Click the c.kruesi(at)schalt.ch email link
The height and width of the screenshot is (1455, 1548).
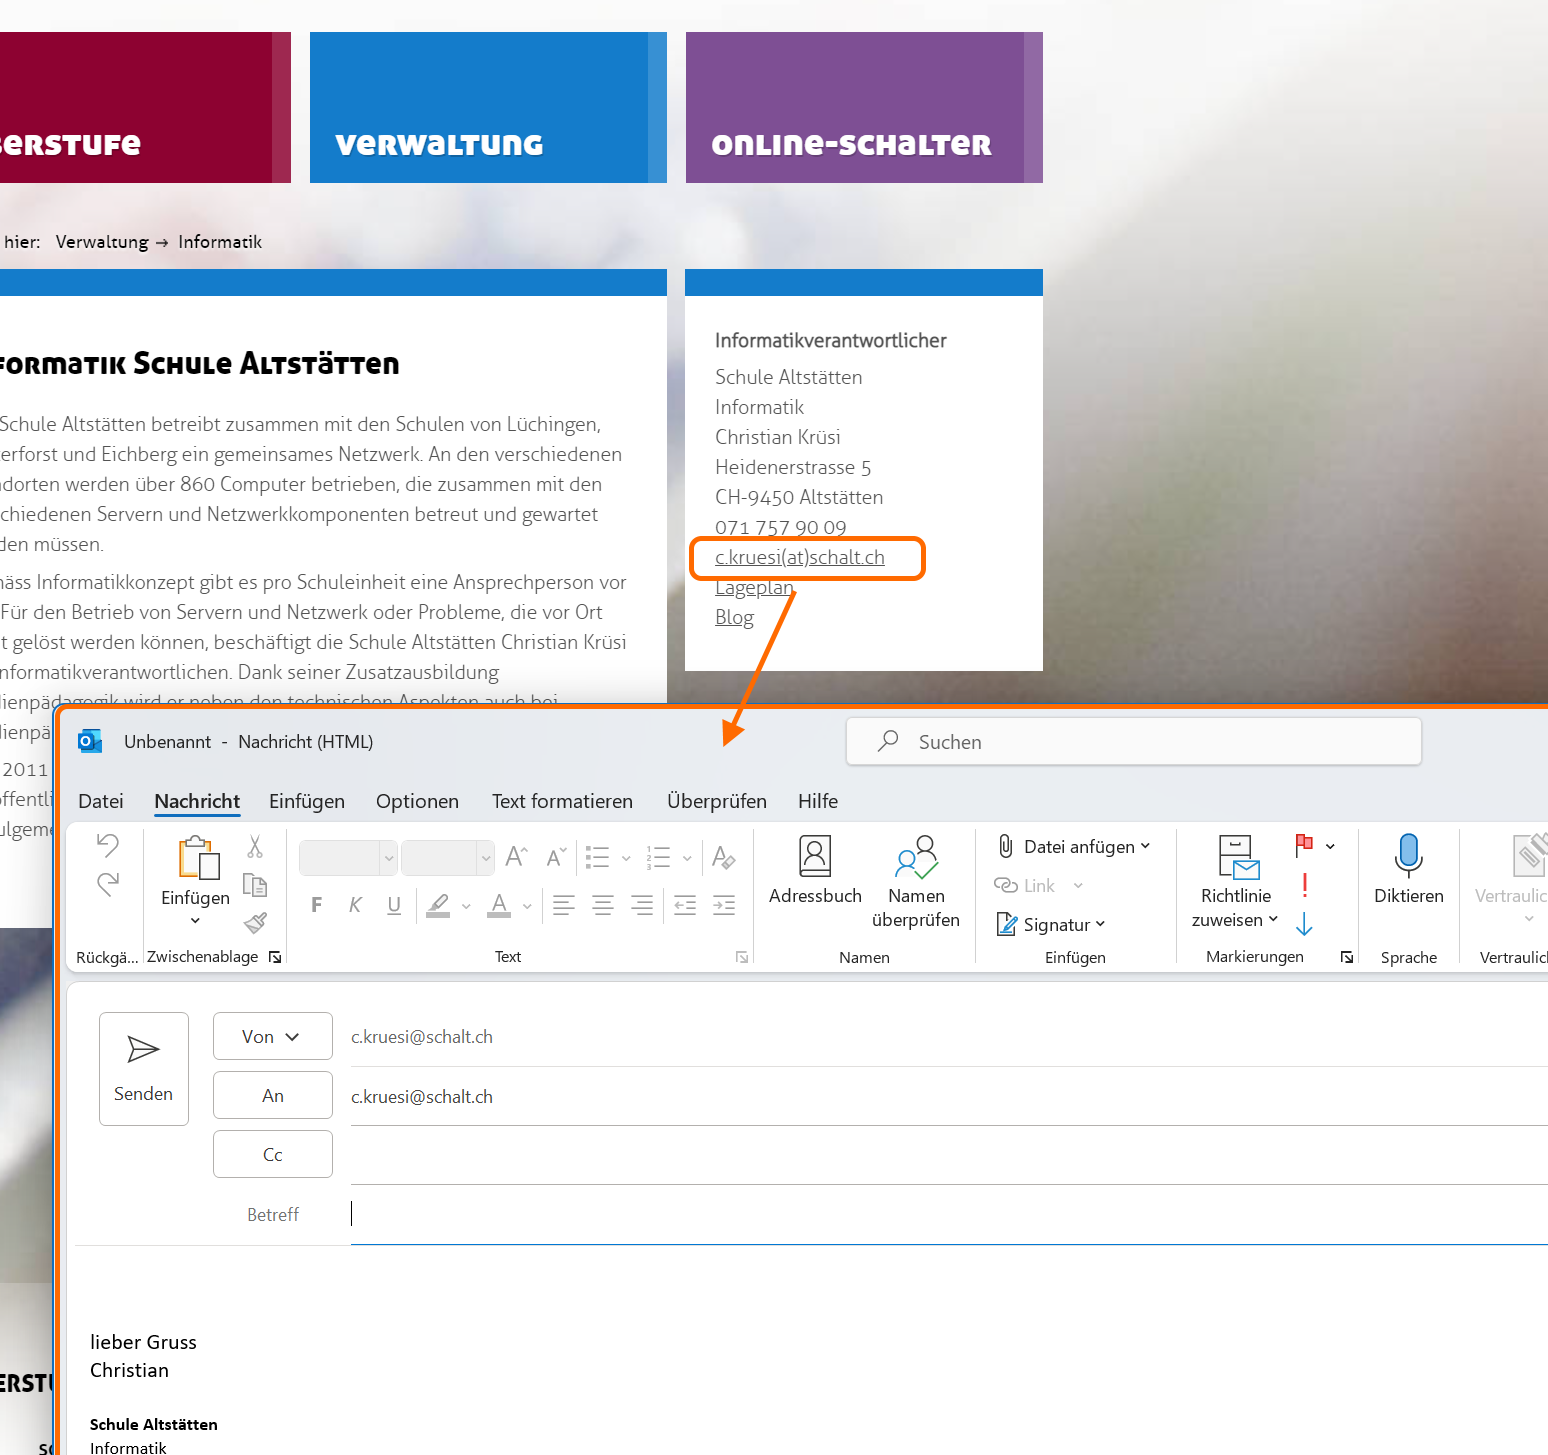(x=799, y=558)
